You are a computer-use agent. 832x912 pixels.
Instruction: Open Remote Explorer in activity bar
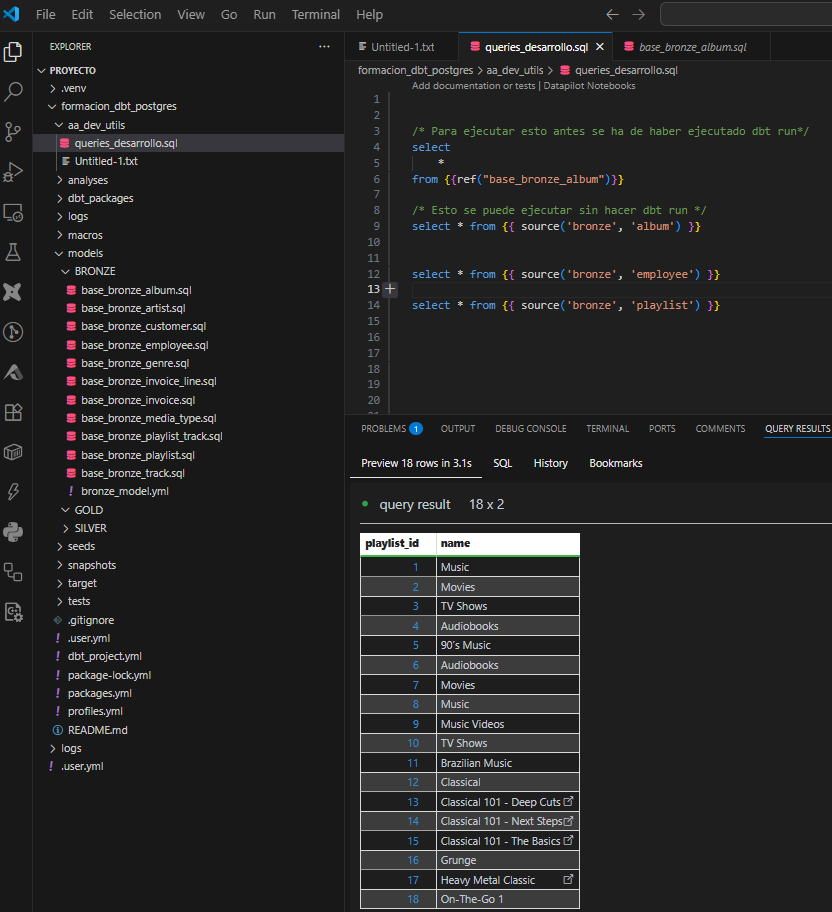click(x=14, y=212)
